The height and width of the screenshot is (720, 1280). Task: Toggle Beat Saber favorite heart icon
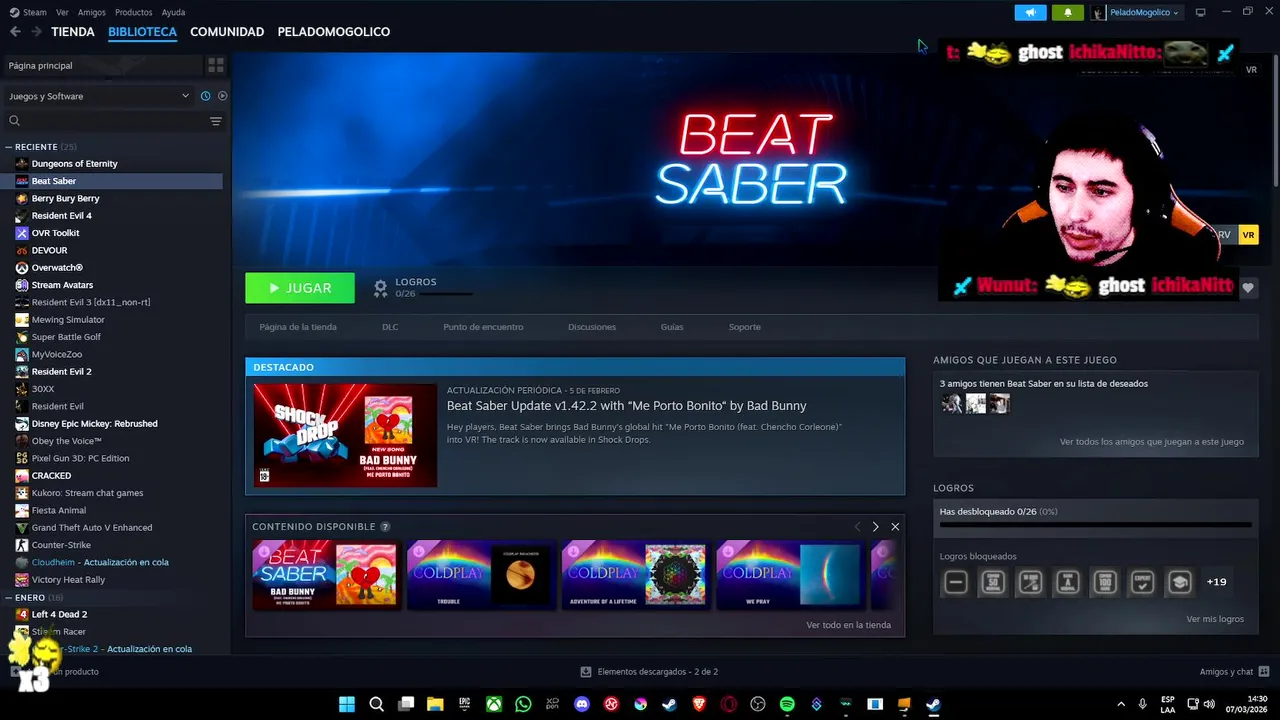1248,288
